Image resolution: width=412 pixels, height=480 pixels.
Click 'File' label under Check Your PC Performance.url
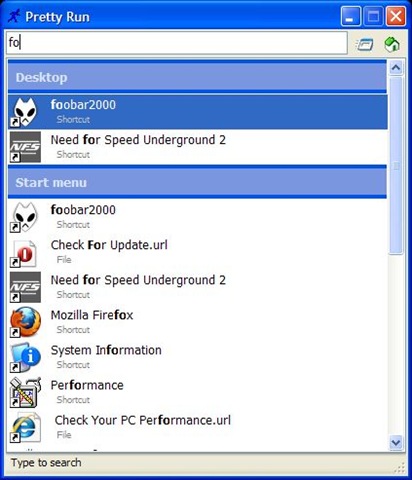coord(64,435)
